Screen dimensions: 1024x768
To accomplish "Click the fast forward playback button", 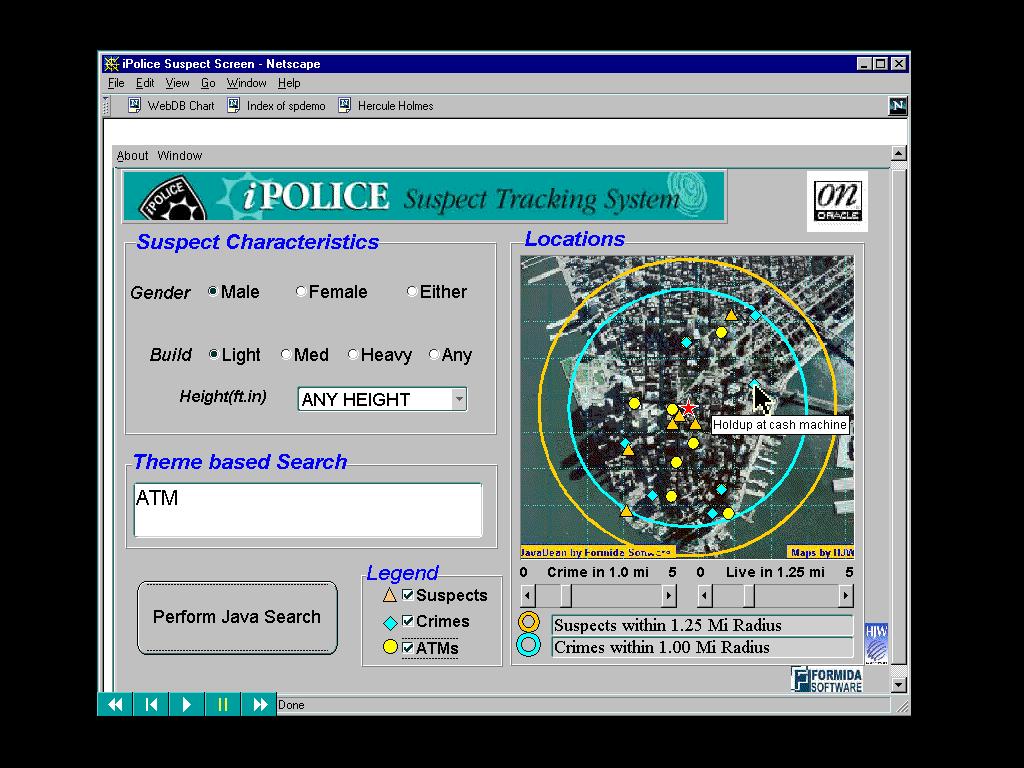I will point(259,704).
